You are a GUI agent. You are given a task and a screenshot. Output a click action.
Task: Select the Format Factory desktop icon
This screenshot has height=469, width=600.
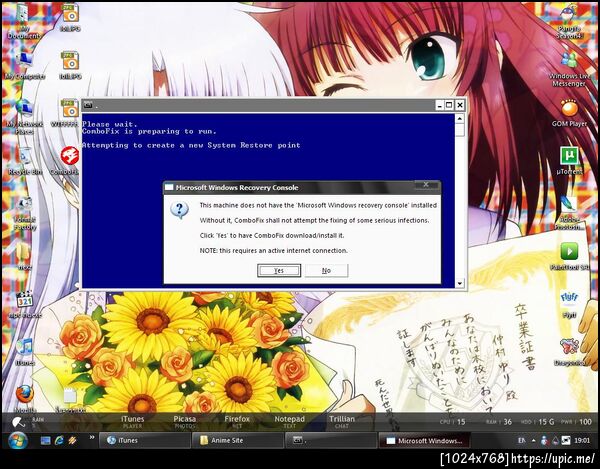coord(25,213)
